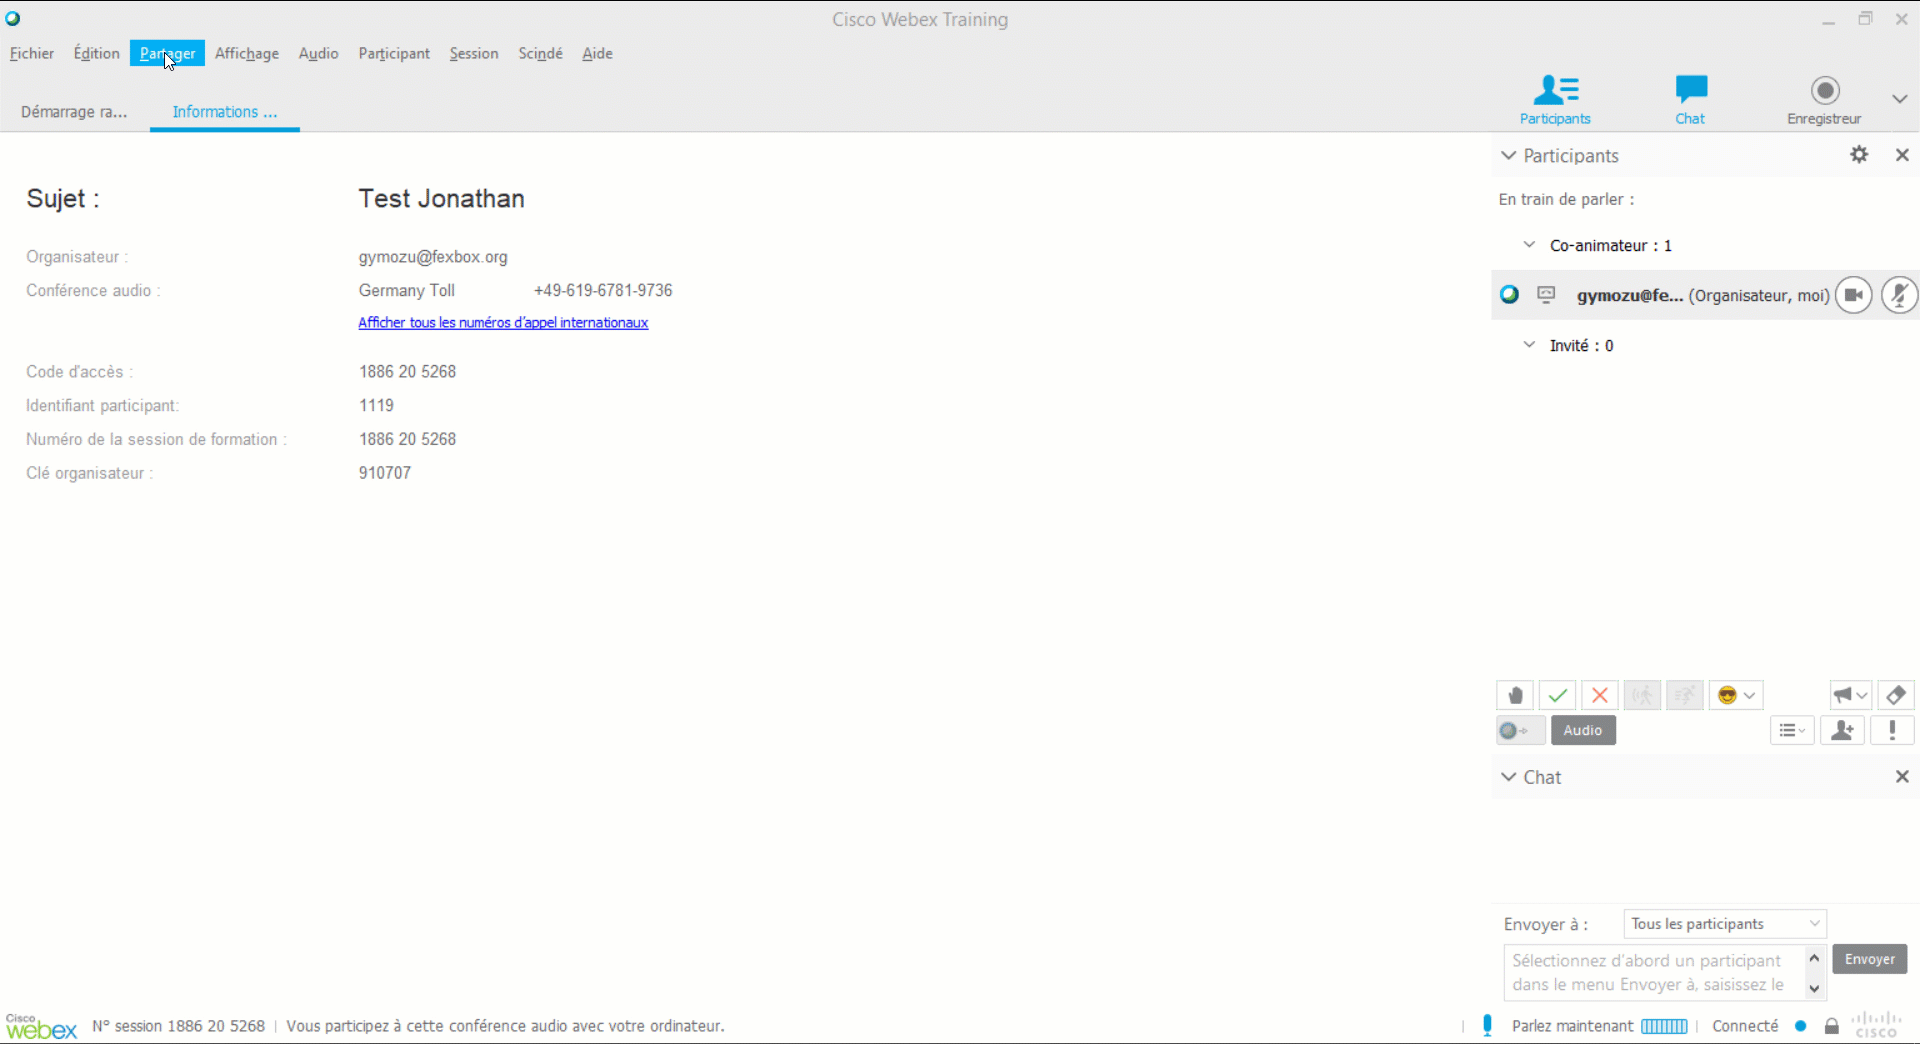This screenshot has width=1920, height=1044.
Task: Click the international call-in numbers link
Action: pos(503,323)
